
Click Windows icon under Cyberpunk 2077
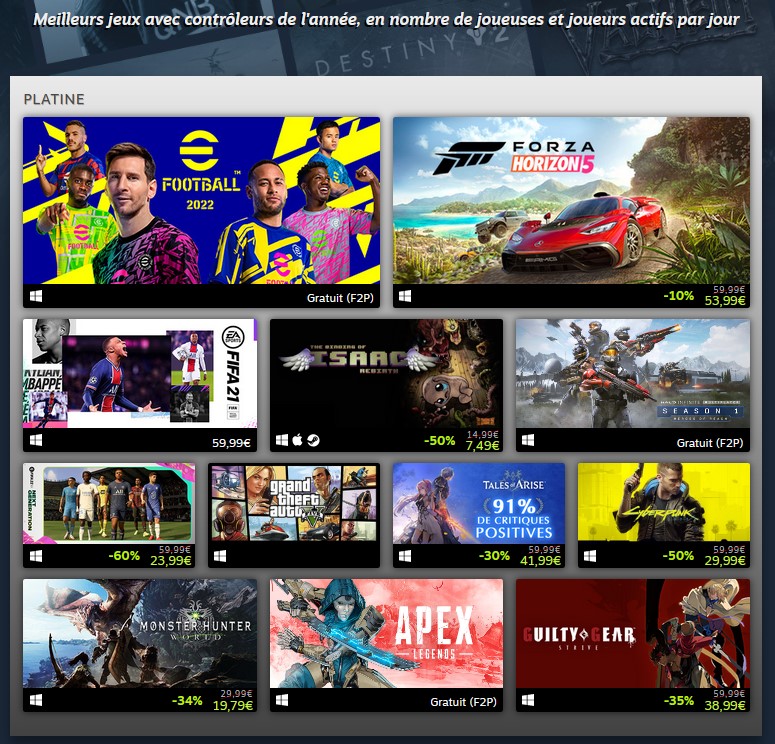590,556
